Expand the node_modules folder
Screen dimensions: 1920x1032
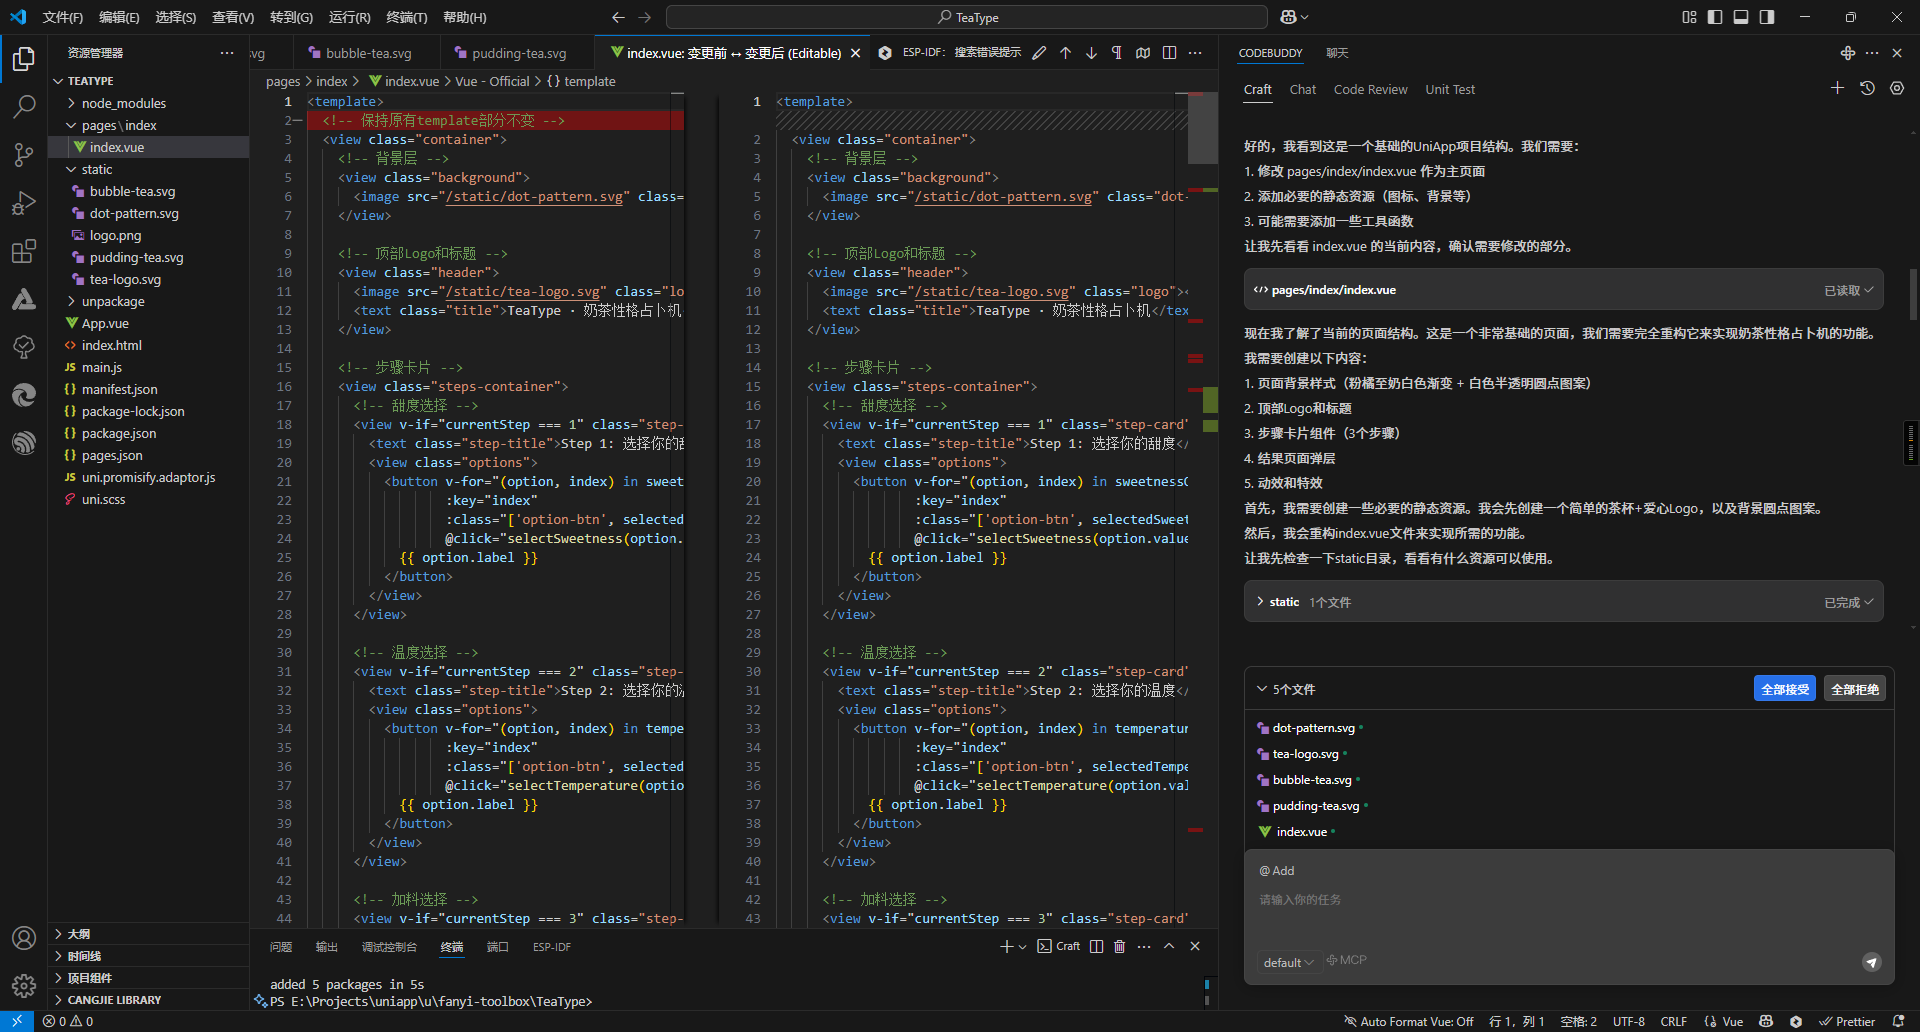coord(124,103)
